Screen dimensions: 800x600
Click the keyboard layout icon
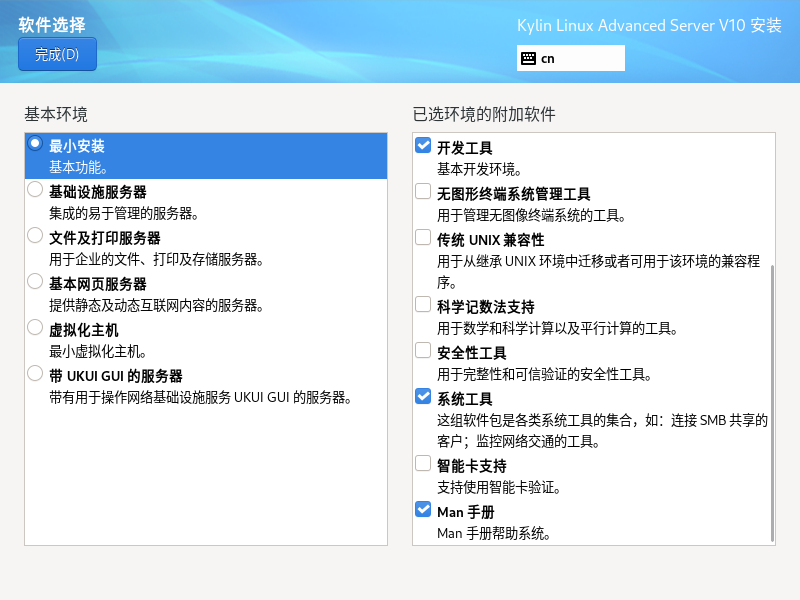point(529,58)
